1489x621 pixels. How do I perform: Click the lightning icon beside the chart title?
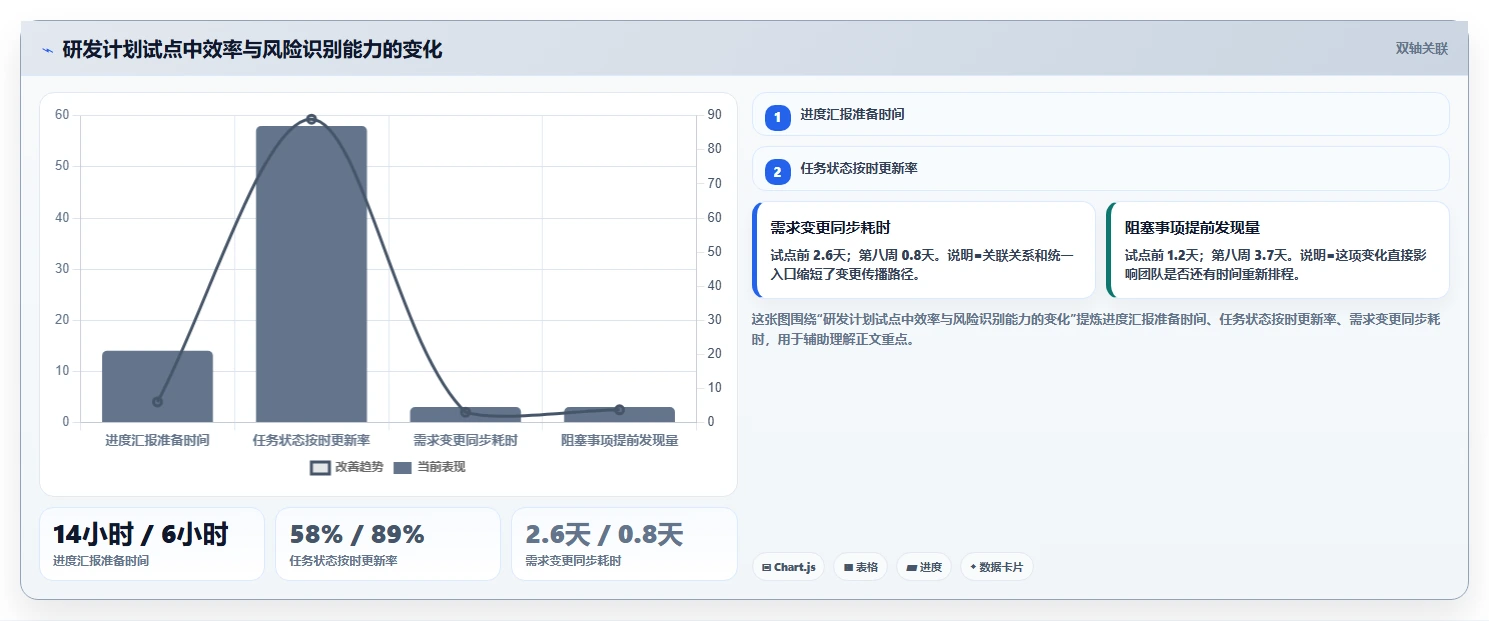click(x=47, y=50)
